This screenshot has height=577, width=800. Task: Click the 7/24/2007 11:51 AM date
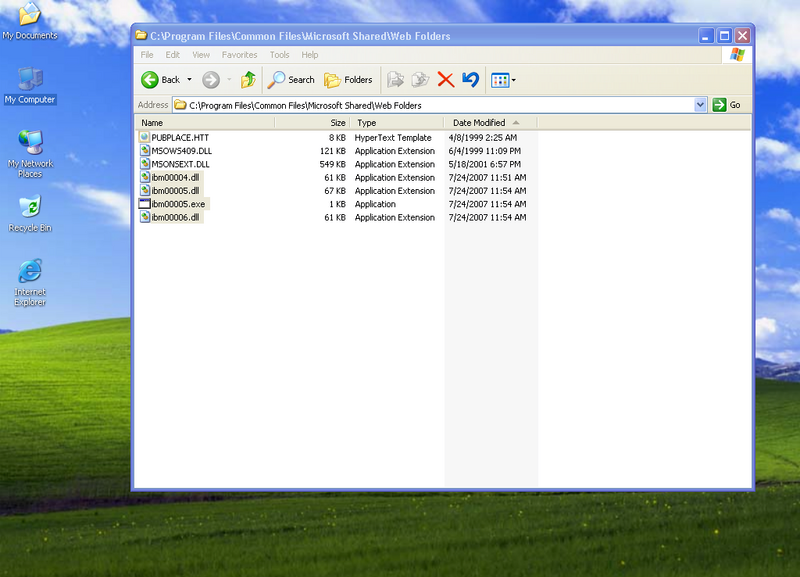[487, 178]
